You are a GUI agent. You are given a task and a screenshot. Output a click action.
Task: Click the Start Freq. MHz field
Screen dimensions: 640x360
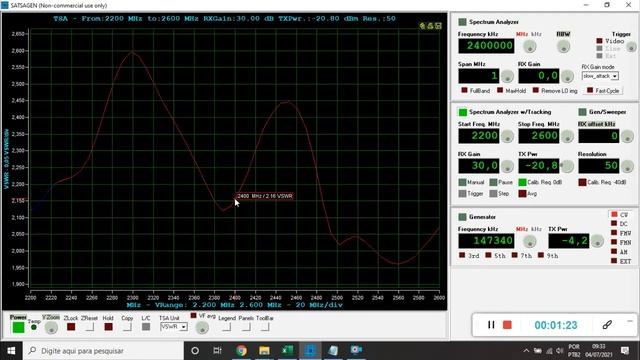(478, 136)
